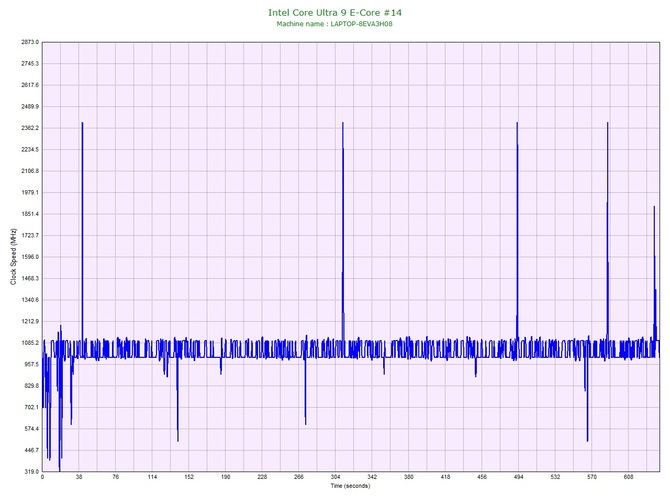Screen dimensions: 670x503
Task: Click the 1979.1 y-axis value
Action: point(30,192)
